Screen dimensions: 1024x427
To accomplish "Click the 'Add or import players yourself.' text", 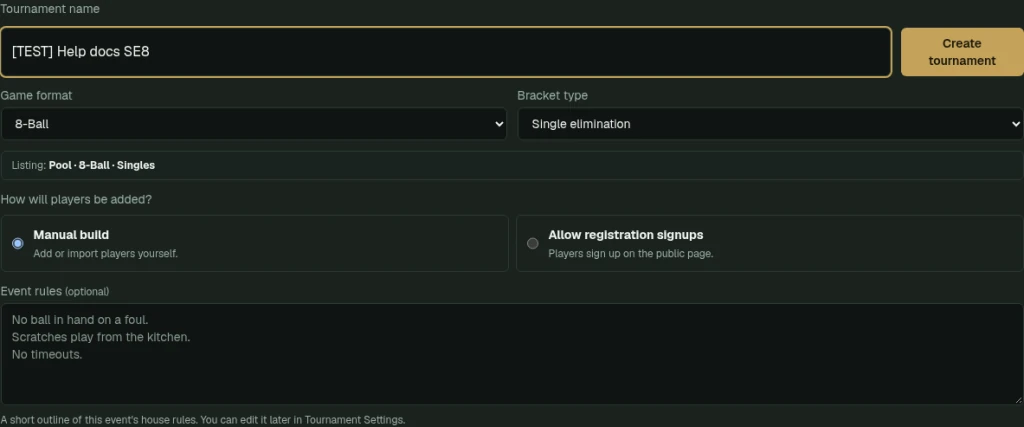I will [x=105, y=253].
